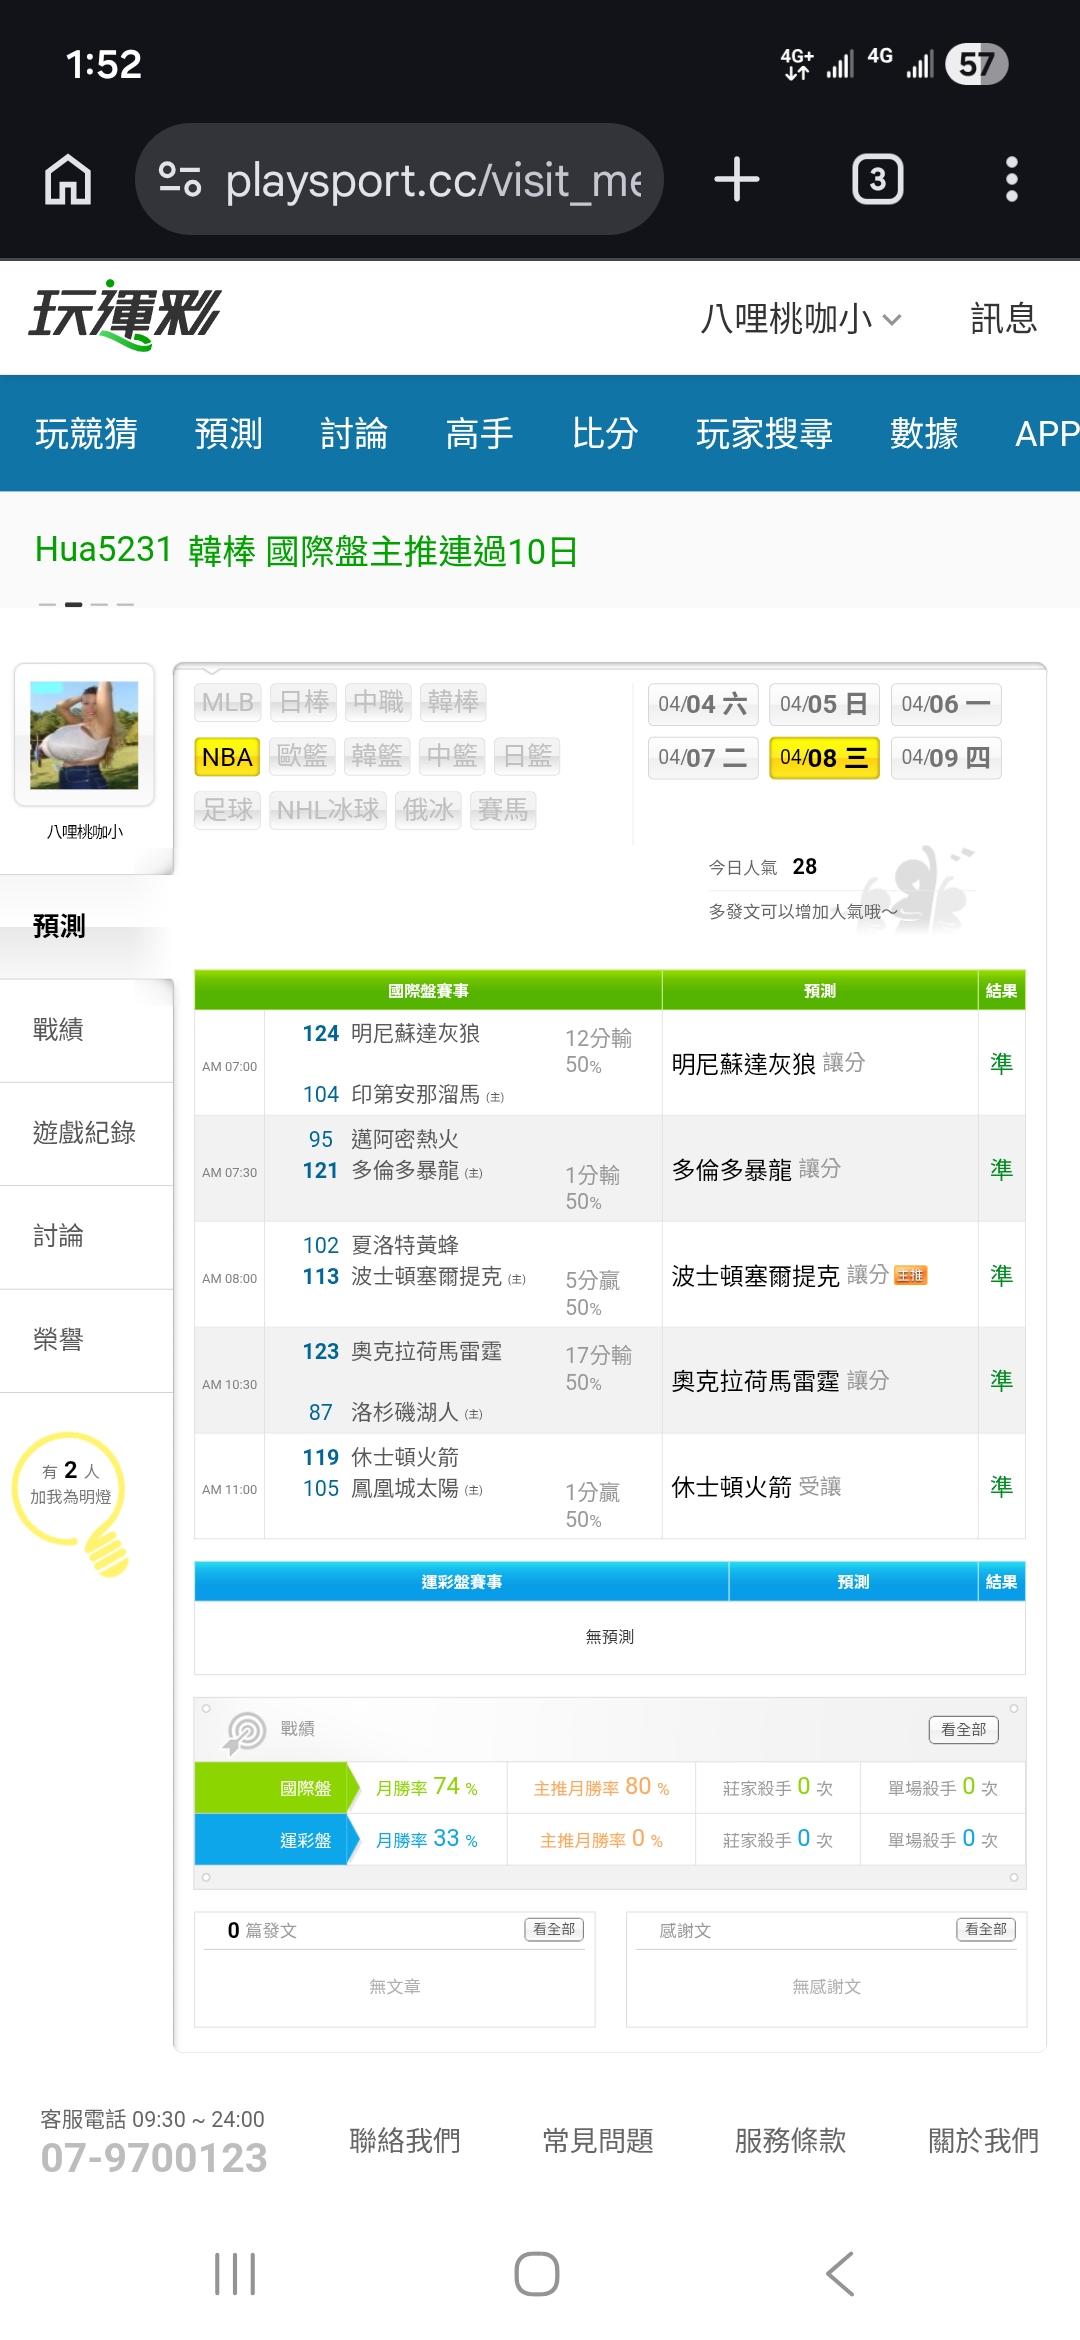Open the 遊戲紀錄 sidebar tab
This screenshot has width=1080, height=2340.
pyautogui.click(x=84, y=1133)
